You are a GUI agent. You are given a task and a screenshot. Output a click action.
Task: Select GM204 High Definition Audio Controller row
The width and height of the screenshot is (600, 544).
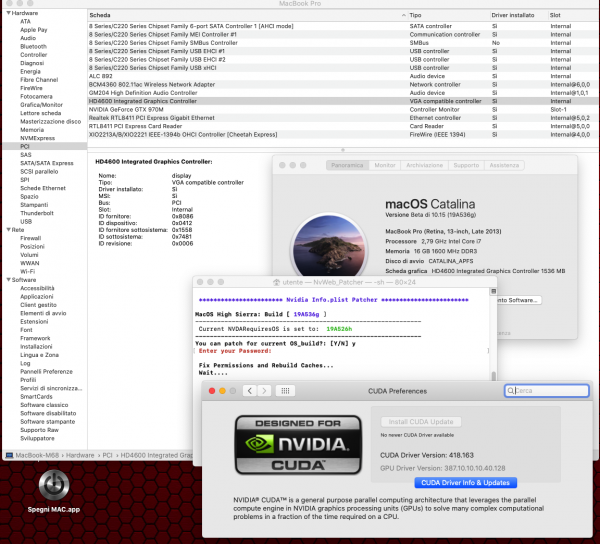(342, 93)
